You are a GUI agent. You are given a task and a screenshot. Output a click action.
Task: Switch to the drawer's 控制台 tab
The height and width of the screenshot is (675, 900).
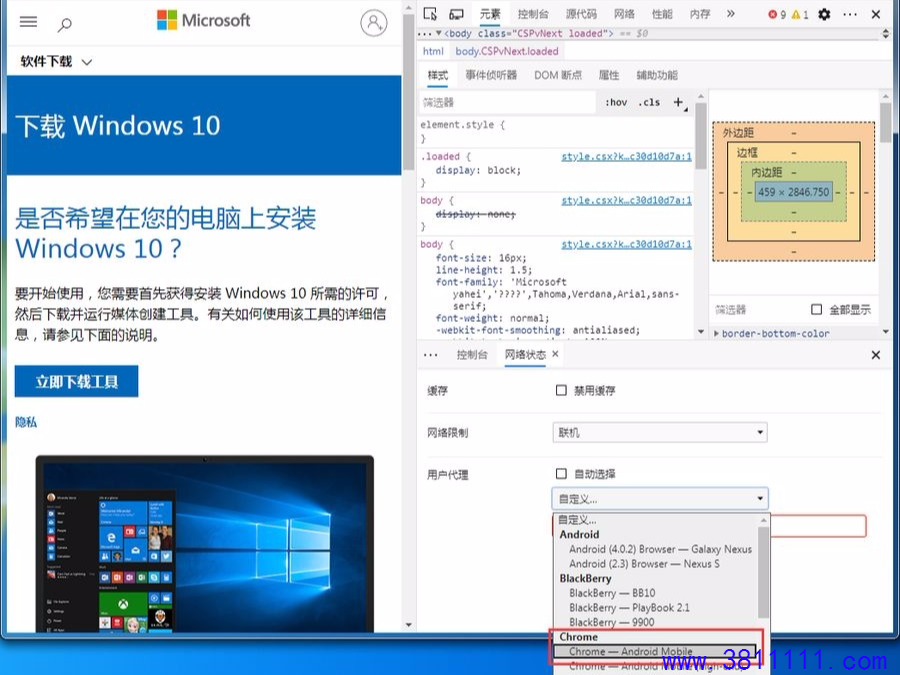tap(472, 355)
